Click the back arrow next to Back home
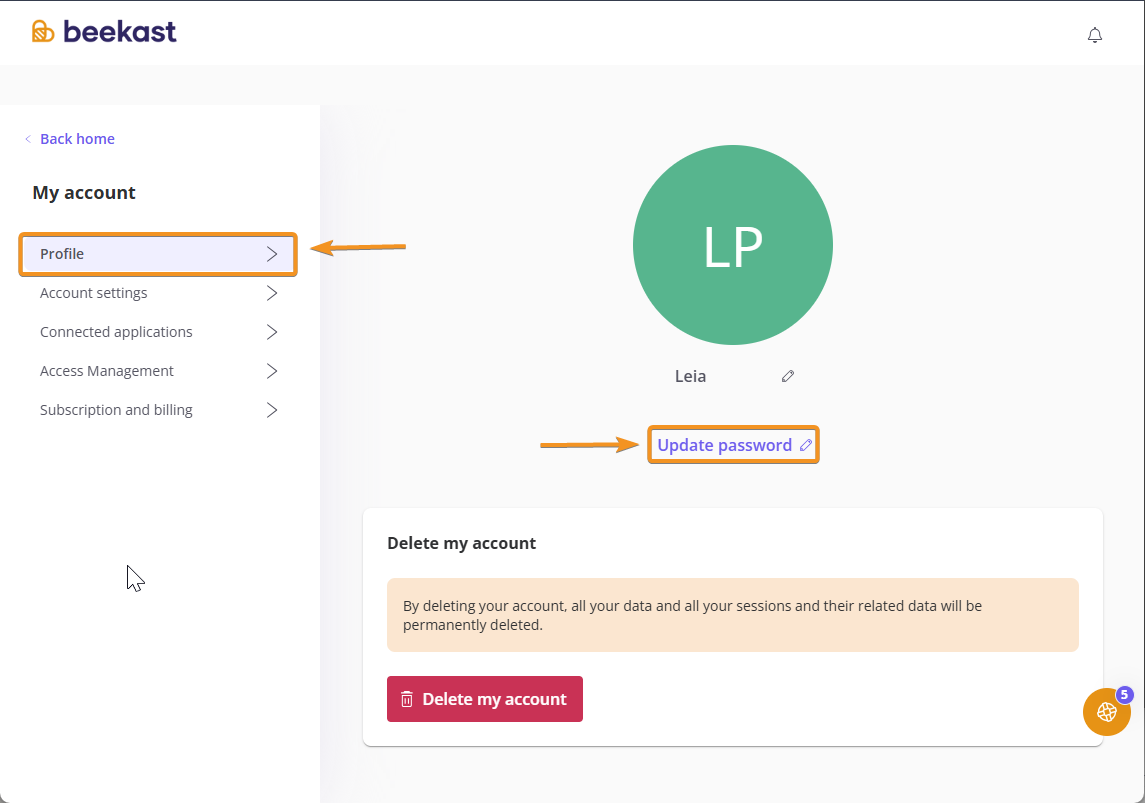The image size is (1145, 803). [28, 139]
